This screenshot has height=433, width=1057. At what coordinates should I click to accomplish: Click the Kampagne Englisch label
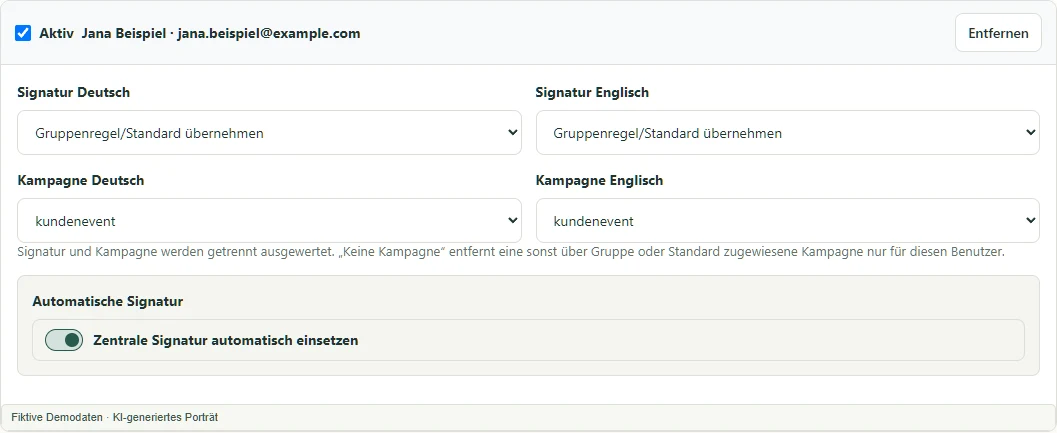[599, 180]
